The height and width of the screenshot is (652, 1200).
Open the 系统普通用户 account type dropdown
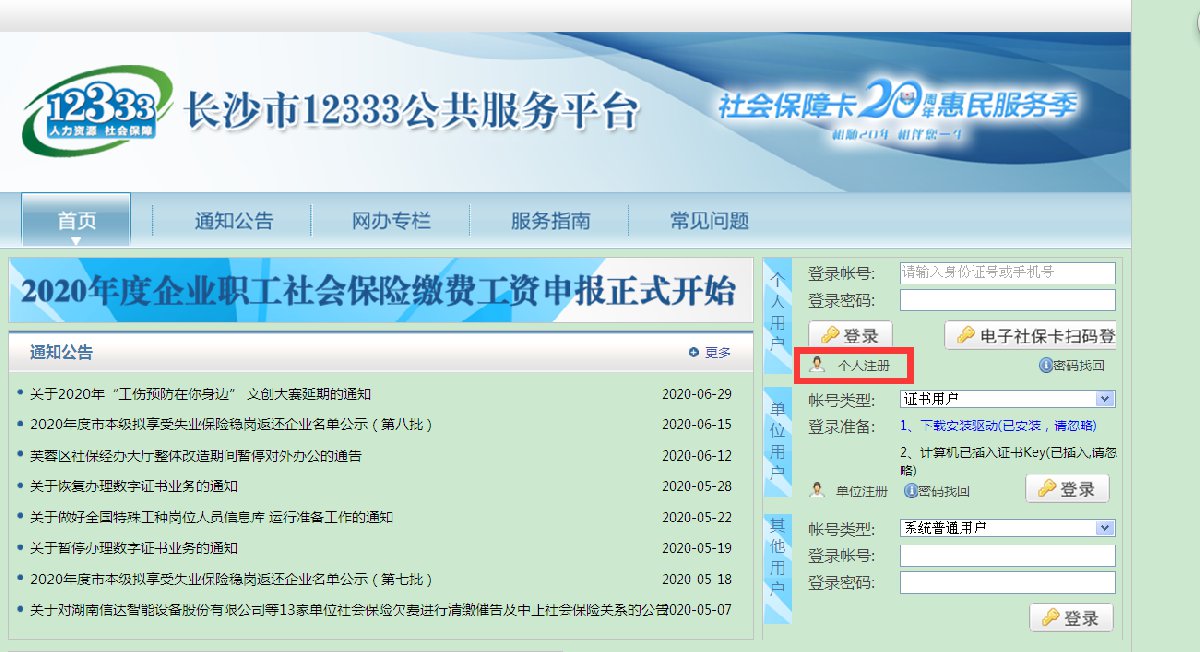coord(1105,527)
